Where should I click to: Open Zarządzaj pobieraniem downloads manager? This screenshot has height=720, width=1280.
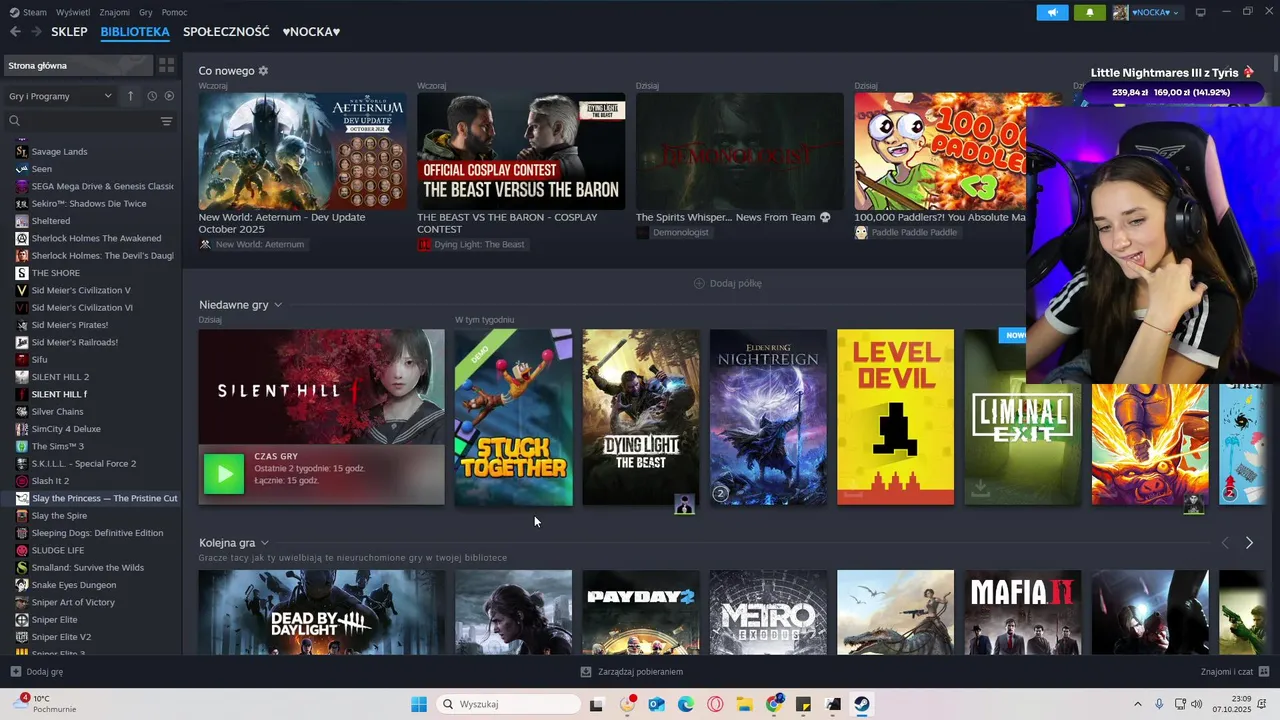(631, 672)
